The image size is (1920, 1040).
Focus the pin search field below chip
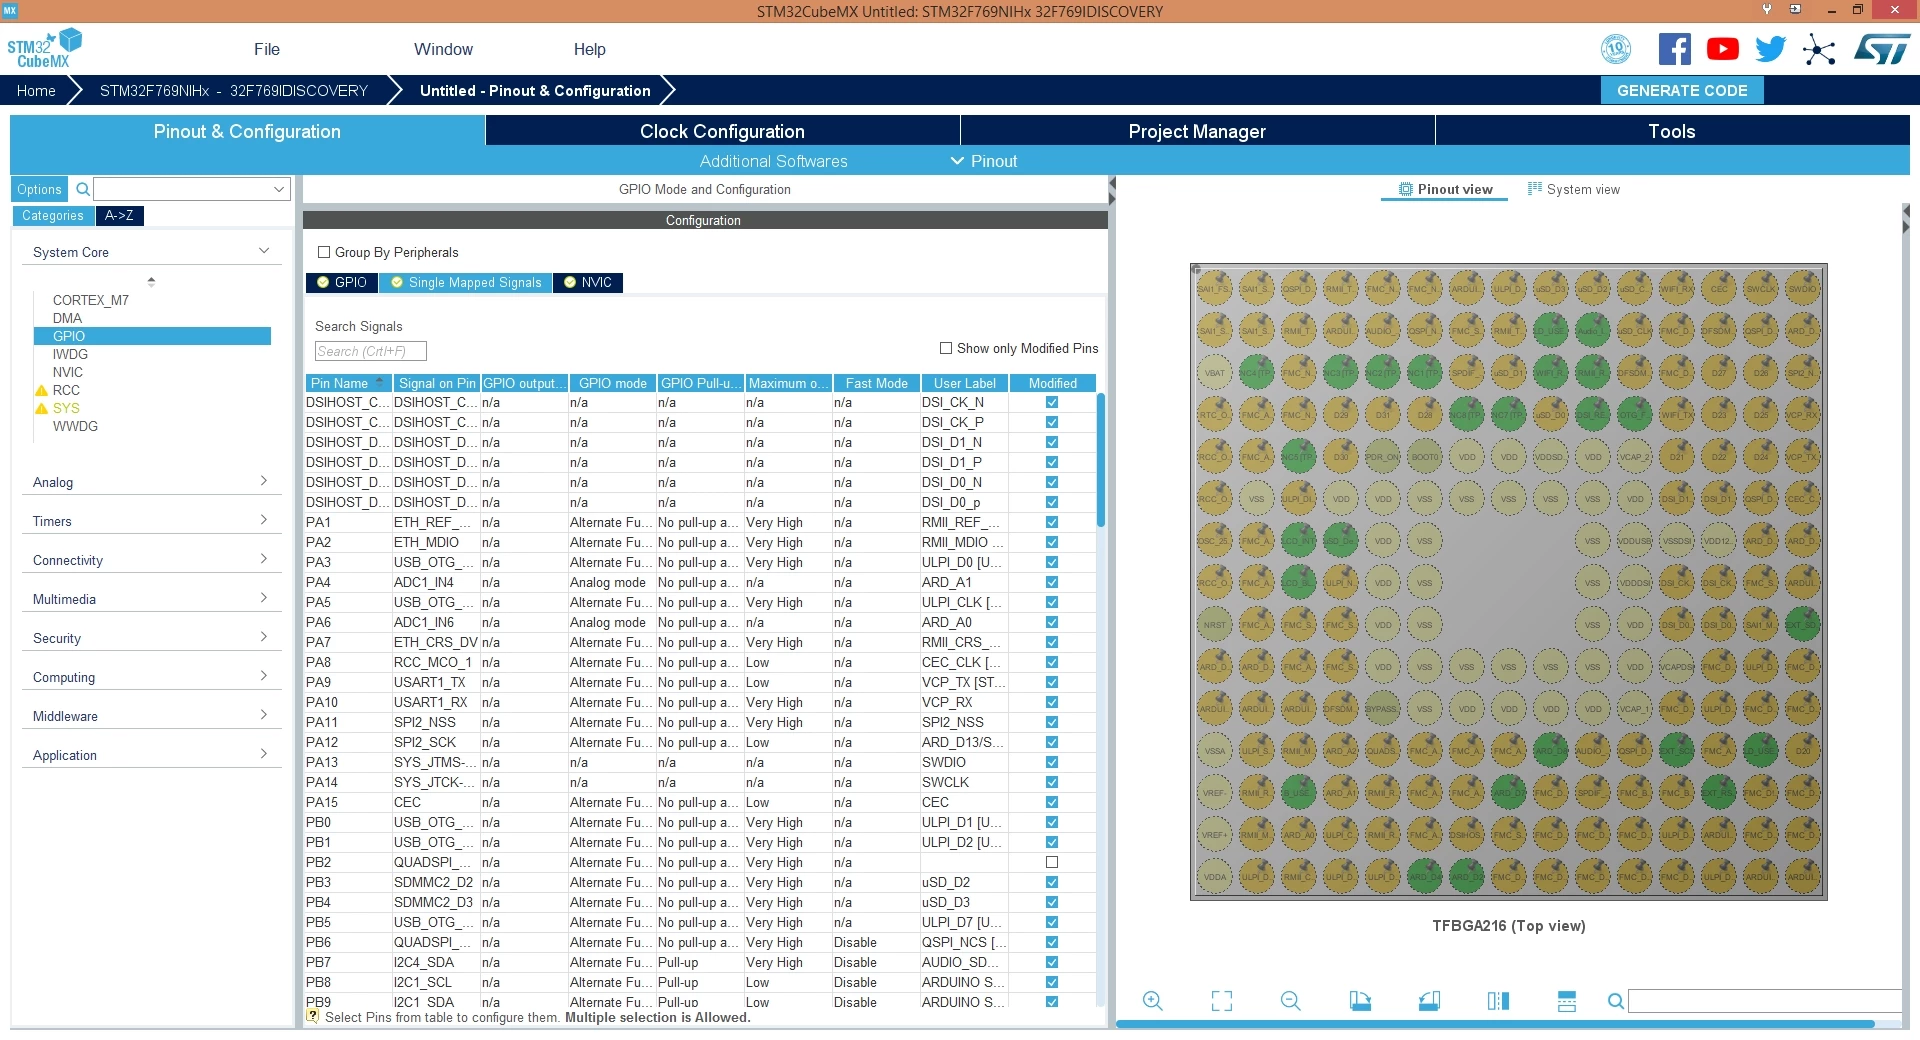1765,1001
